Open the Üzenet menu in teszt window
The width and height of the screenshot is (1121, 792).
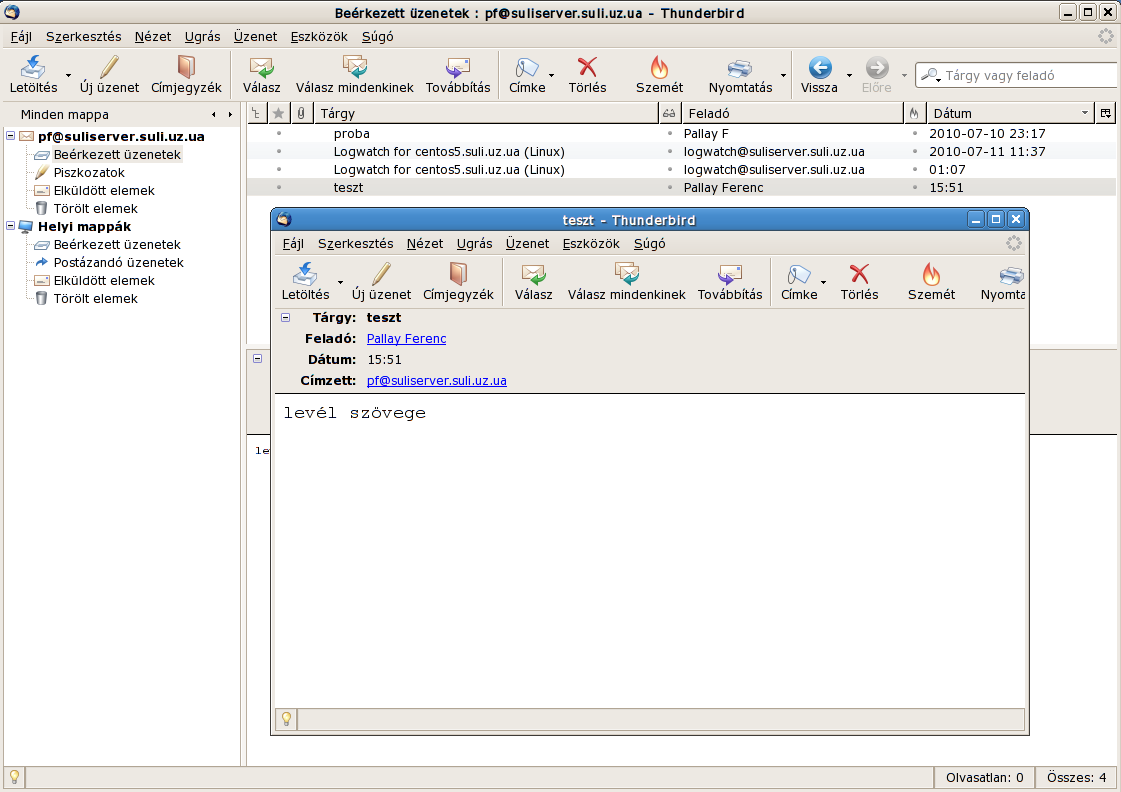point(527,243)
